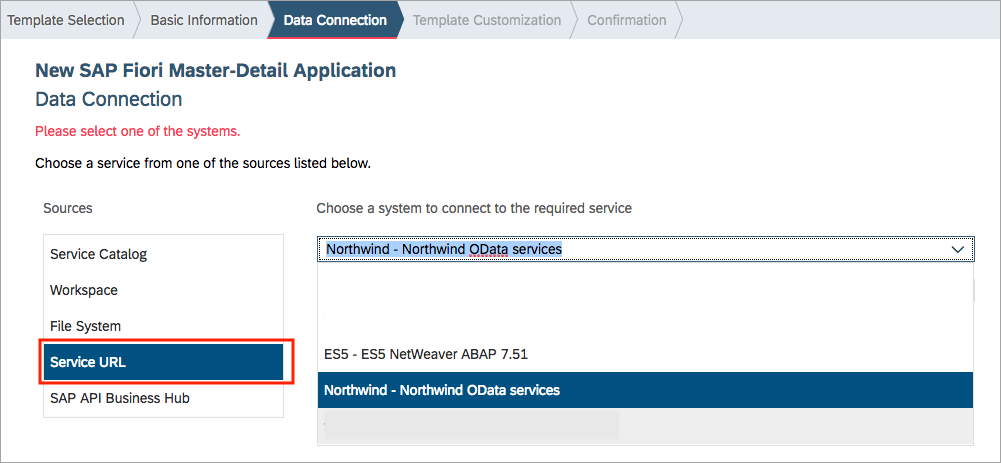Click the New SAP Fiori Master-Detail Application heading
This screenshot has height=463, width=1001.
coord(216,70)
